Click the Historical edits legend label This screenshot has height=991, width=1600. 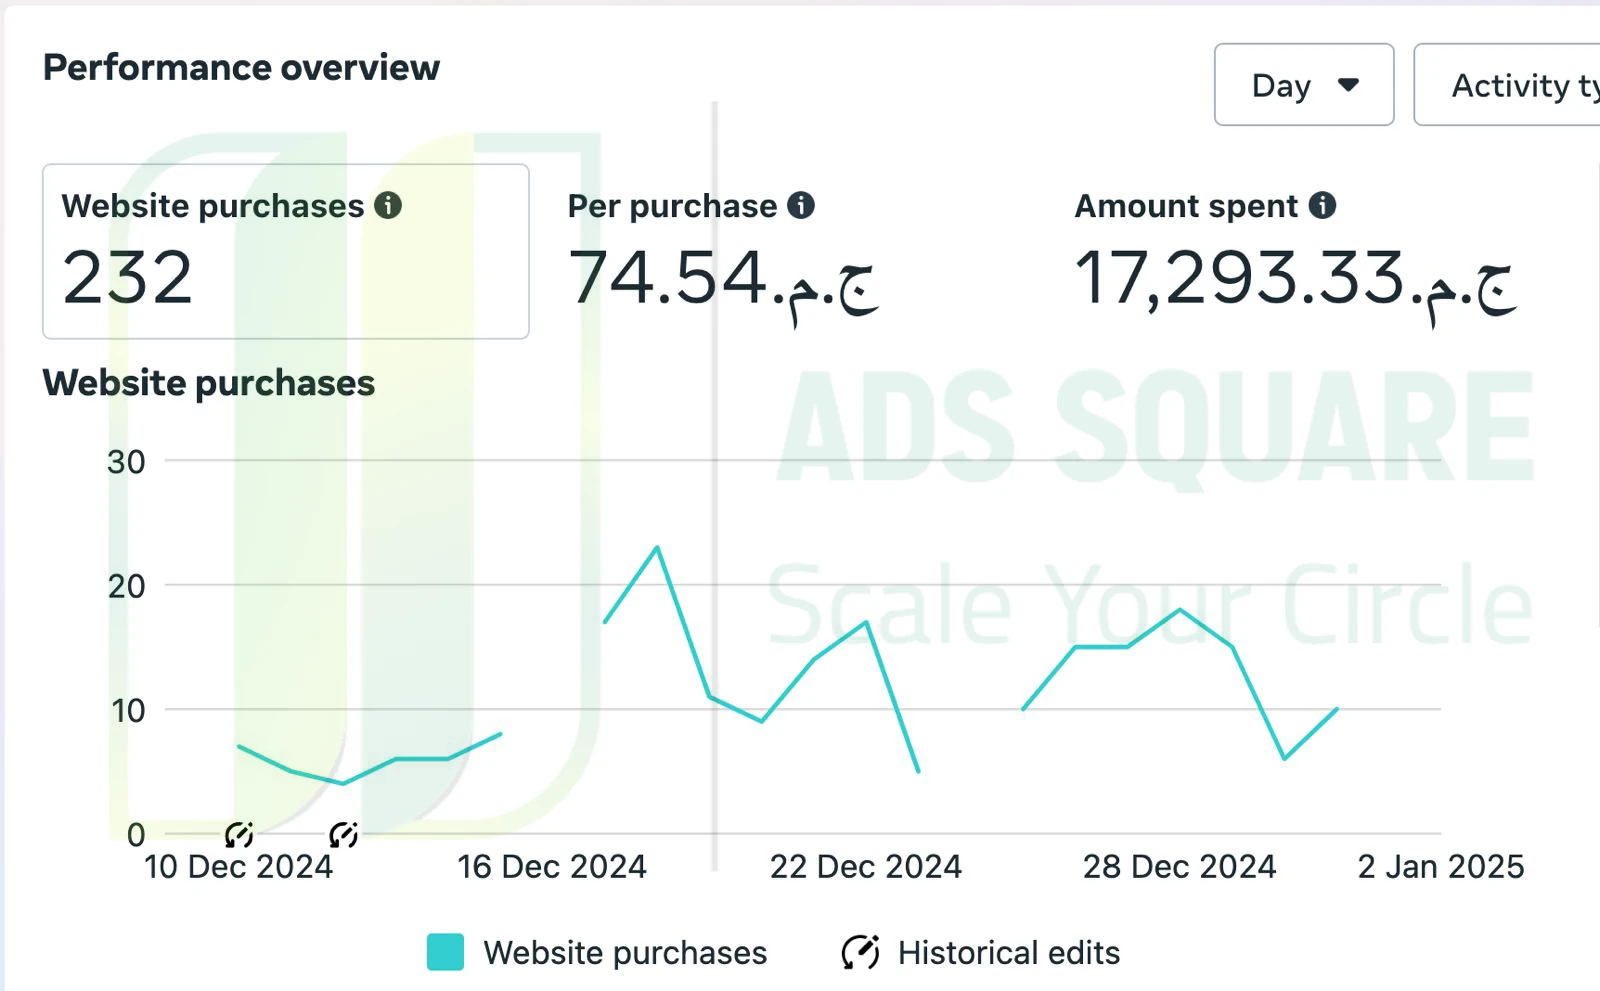tap(1009, 953)
